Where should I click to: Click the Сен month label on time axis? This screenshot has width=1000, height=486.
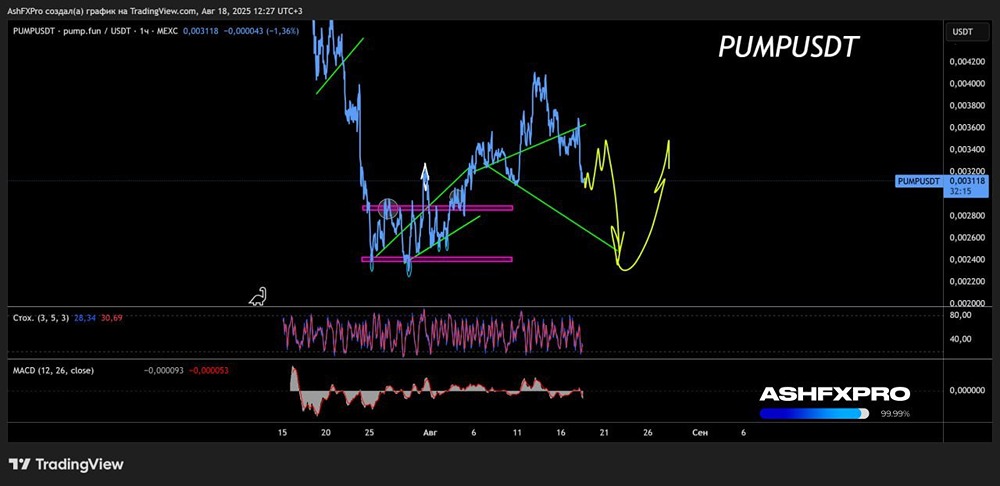coord(700,432)
